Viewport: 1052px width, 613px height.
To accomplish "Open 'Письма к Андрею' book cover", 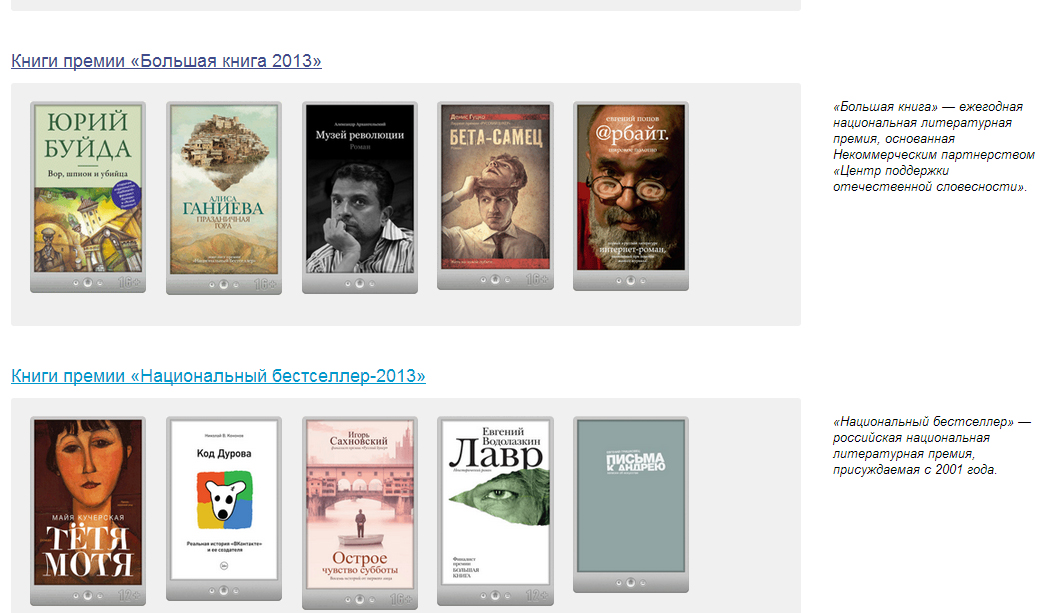I will (631, 504).
